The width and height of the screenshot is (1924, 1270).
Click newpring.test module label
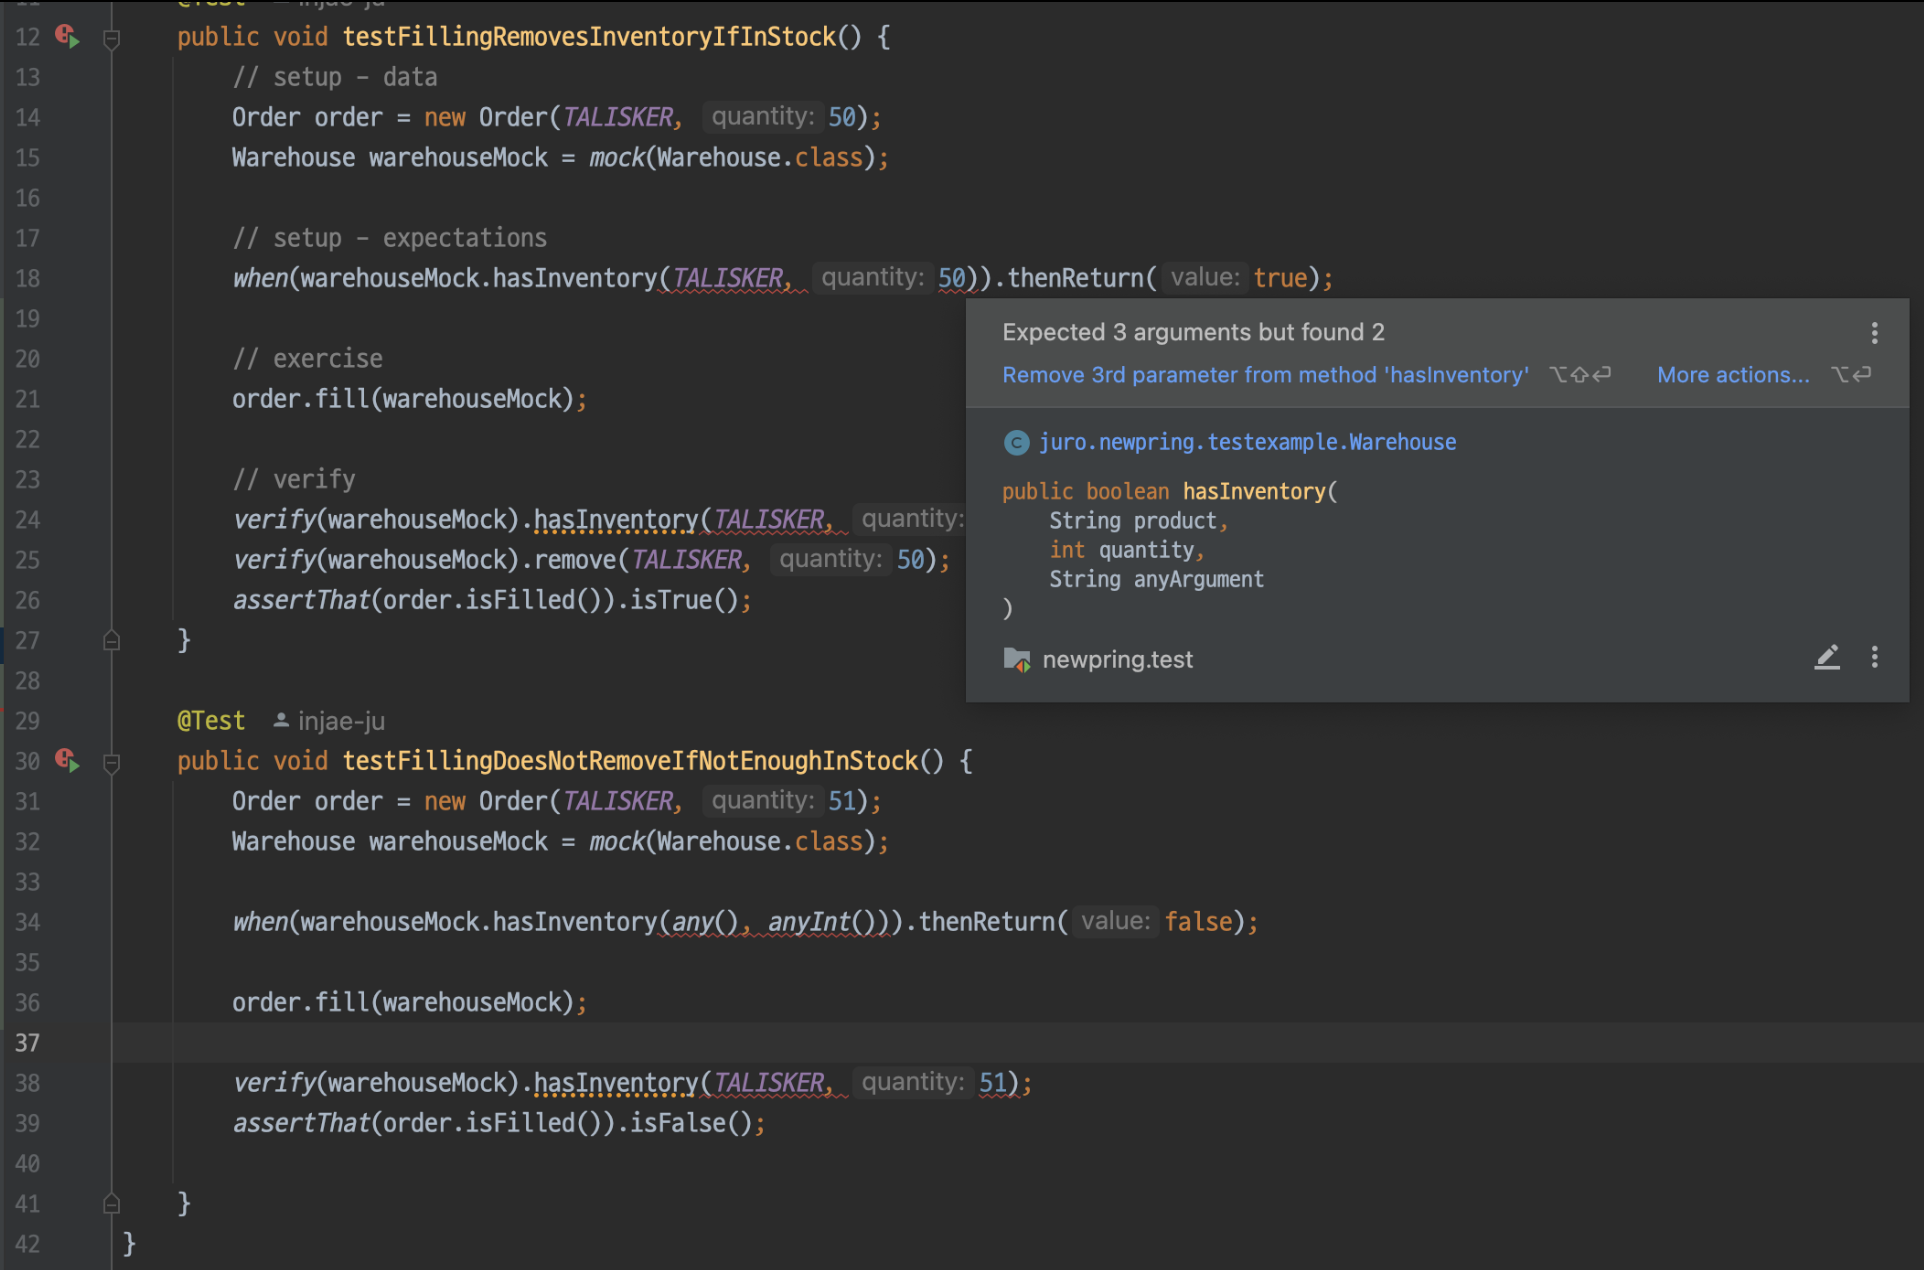(1117, 660)
